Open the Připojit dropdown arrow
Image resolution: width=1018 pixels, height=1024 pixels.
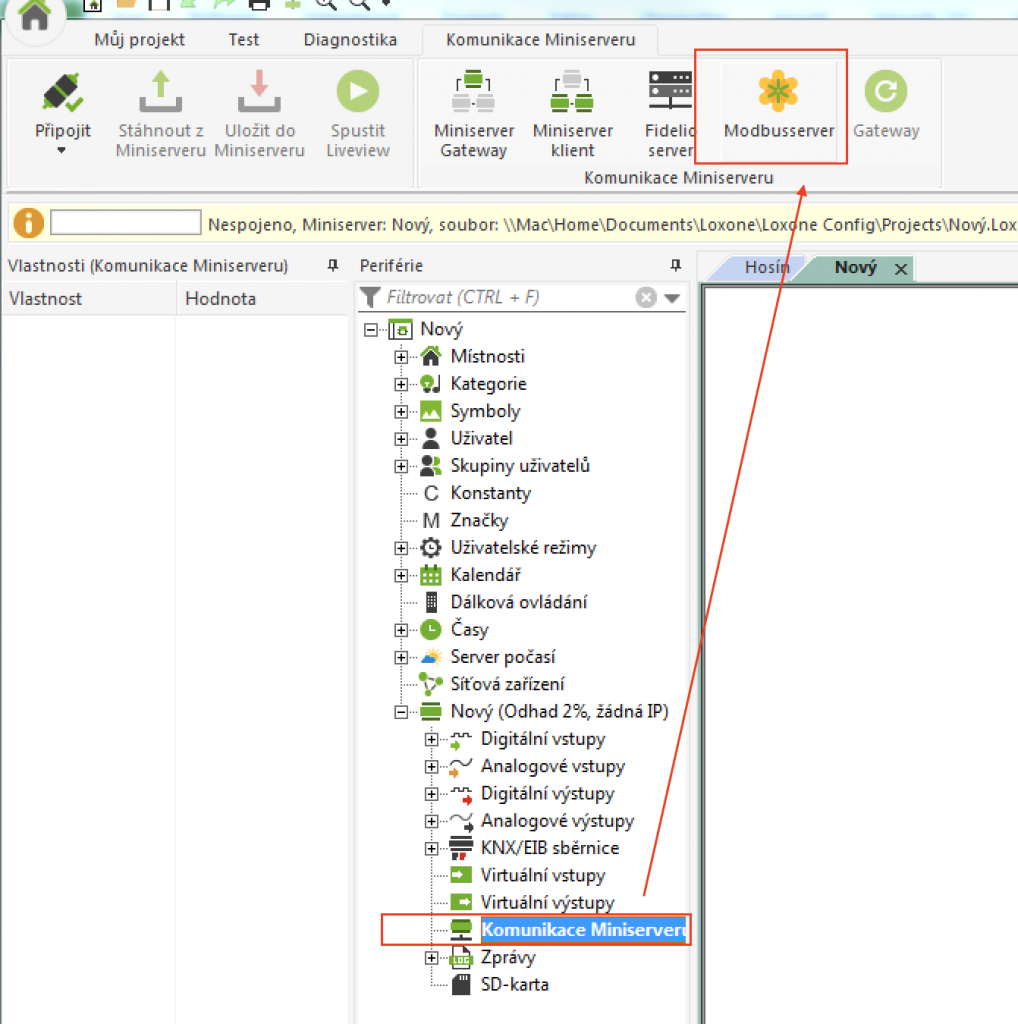pos(62,151)
